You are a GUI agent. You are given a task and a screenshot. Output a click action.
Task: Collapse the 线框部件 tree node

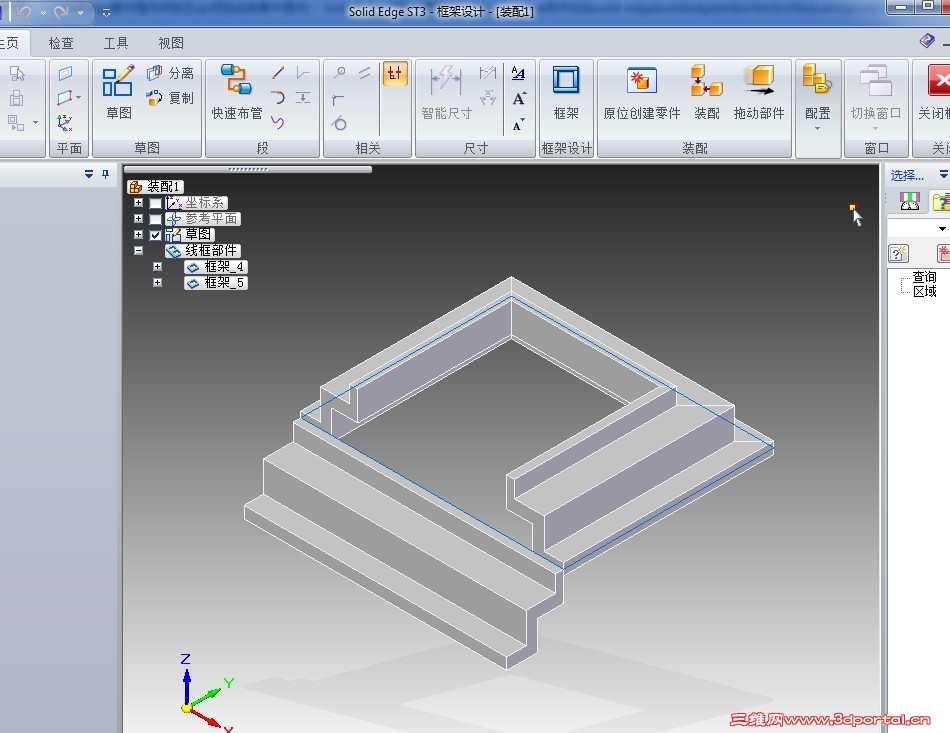coord(138,250)
